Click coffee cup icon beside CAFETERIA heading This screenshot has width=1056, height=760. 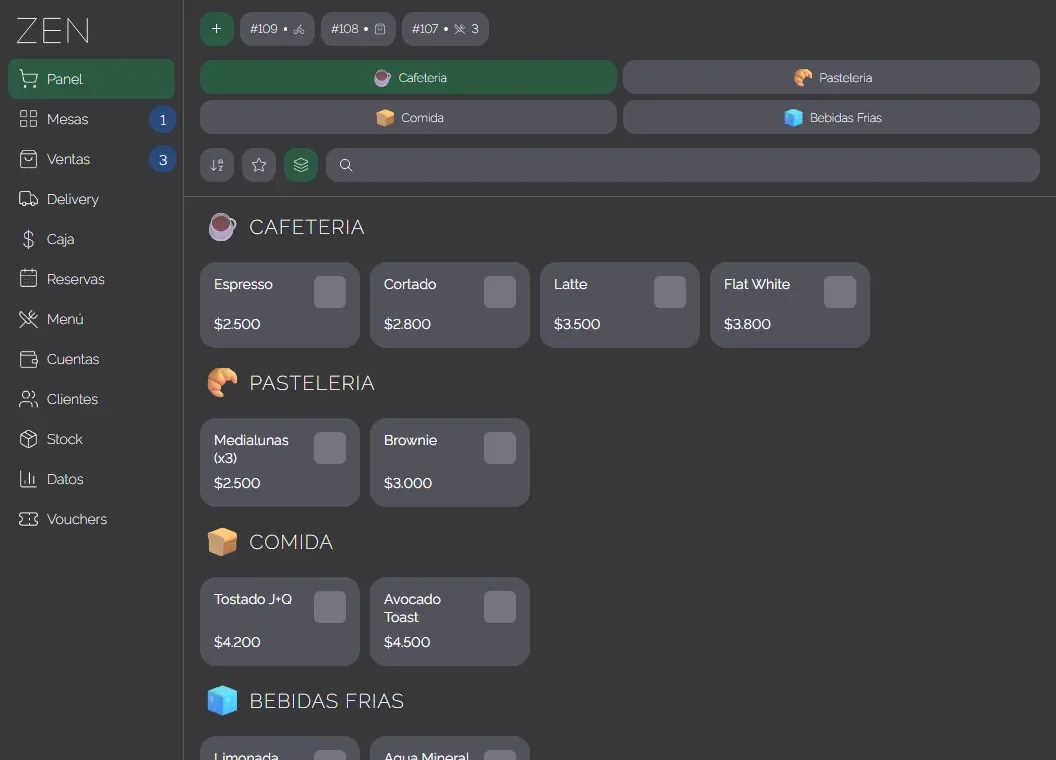222,227
